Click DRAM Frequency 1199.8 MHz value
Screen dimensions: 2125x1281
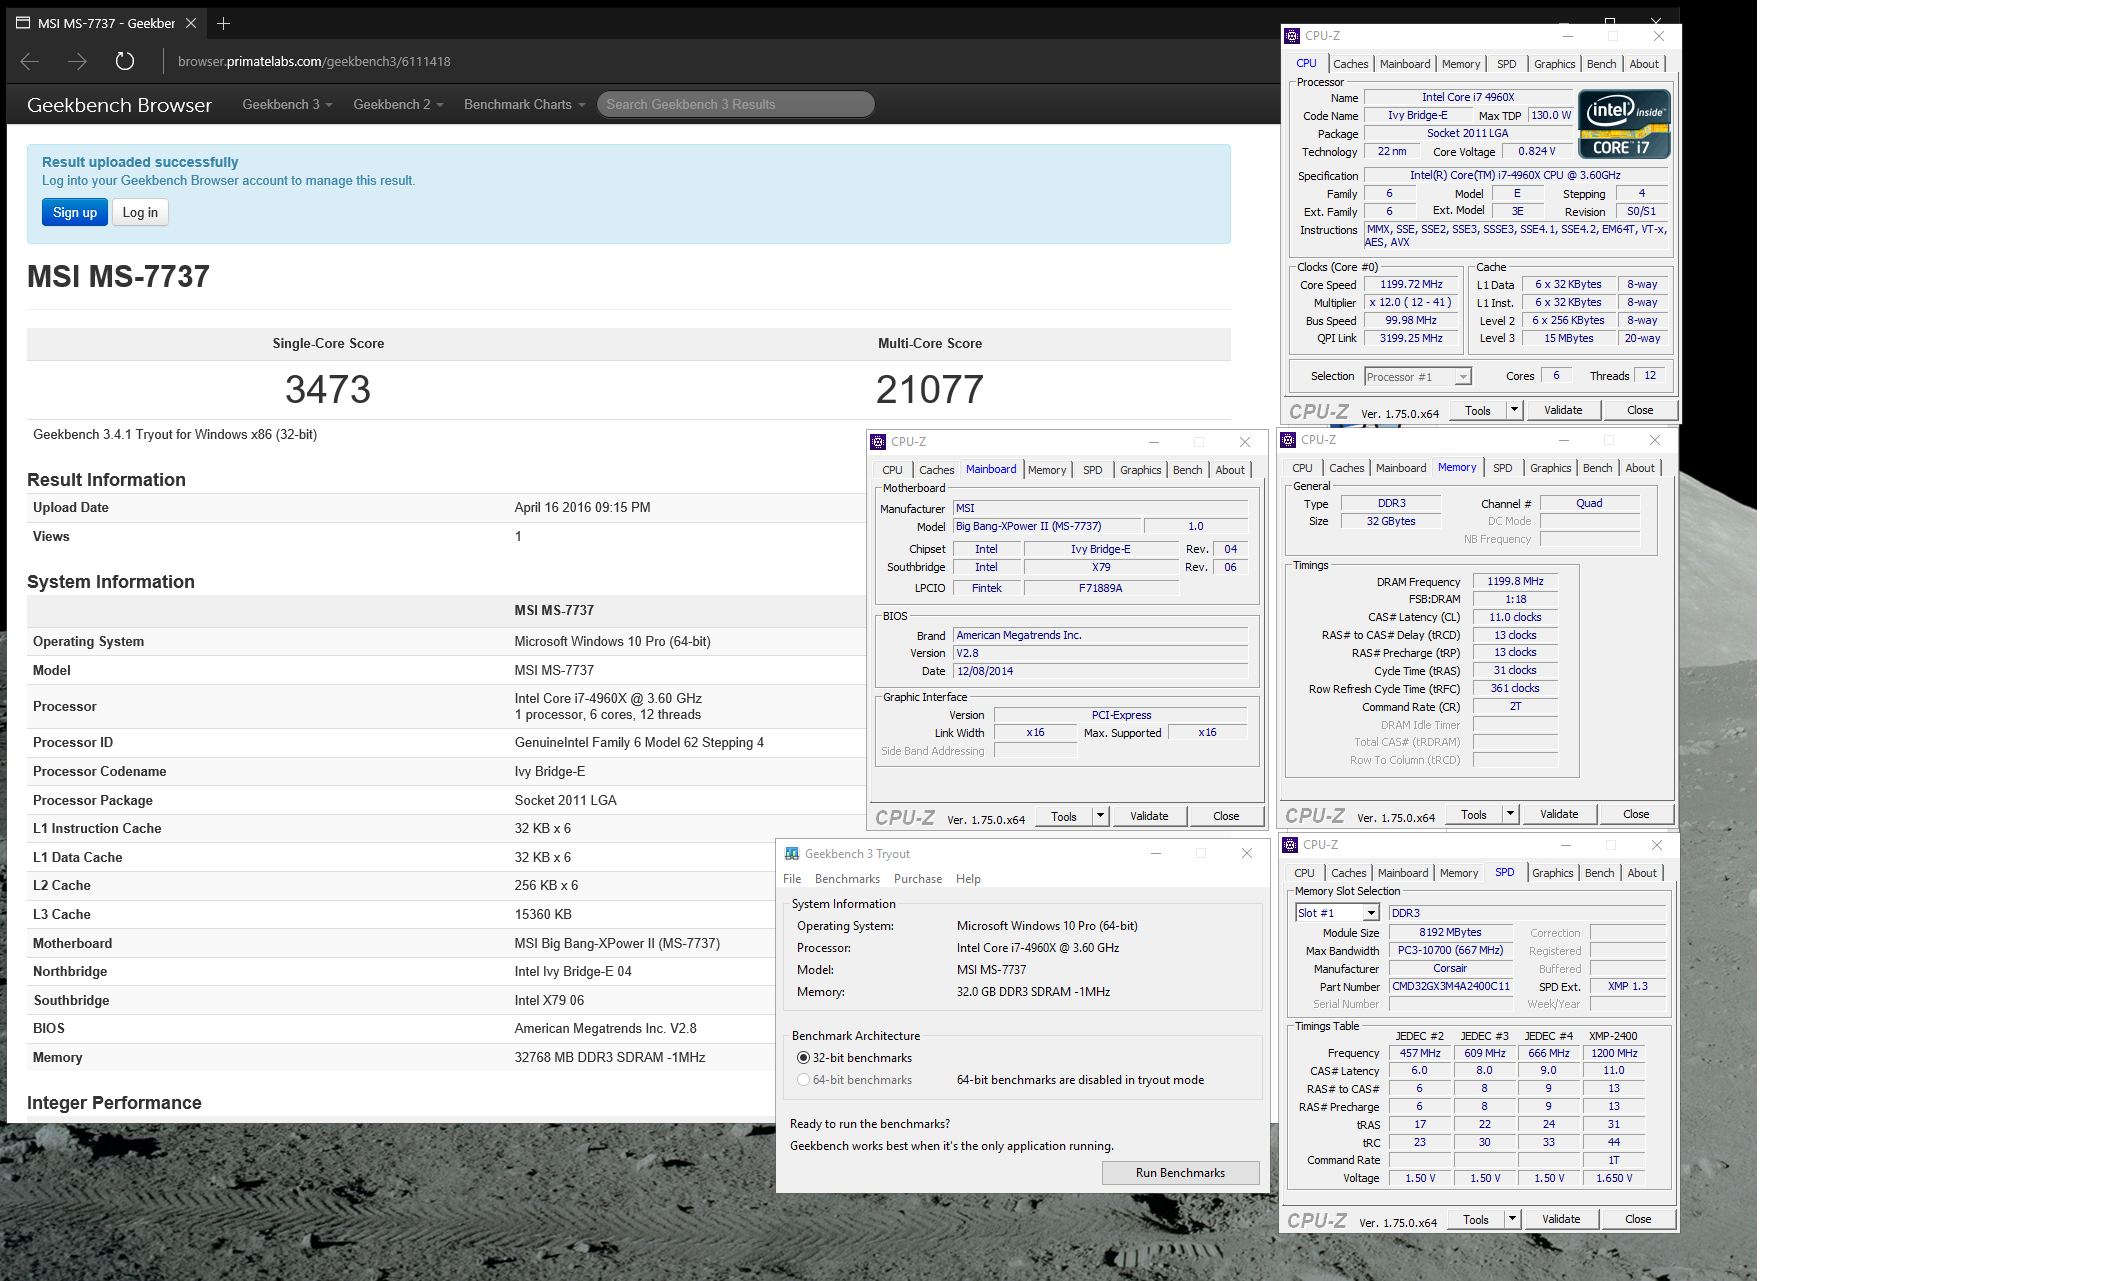click(1515, 581)
